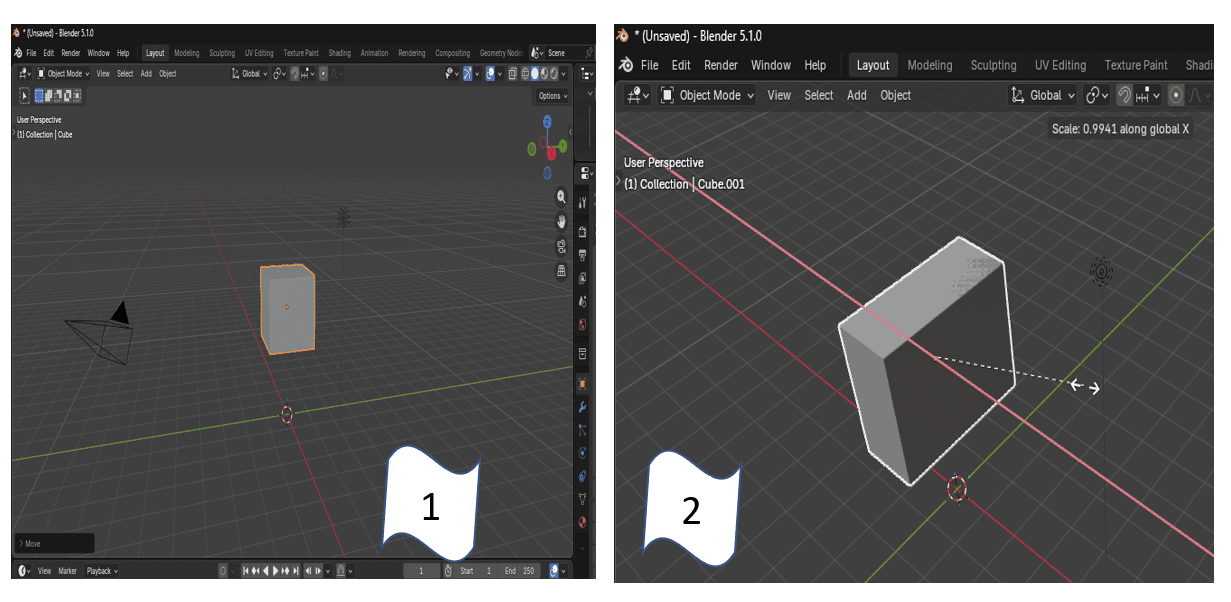
Task: Select the Camera object in left viewport
Action: point(103,333)
